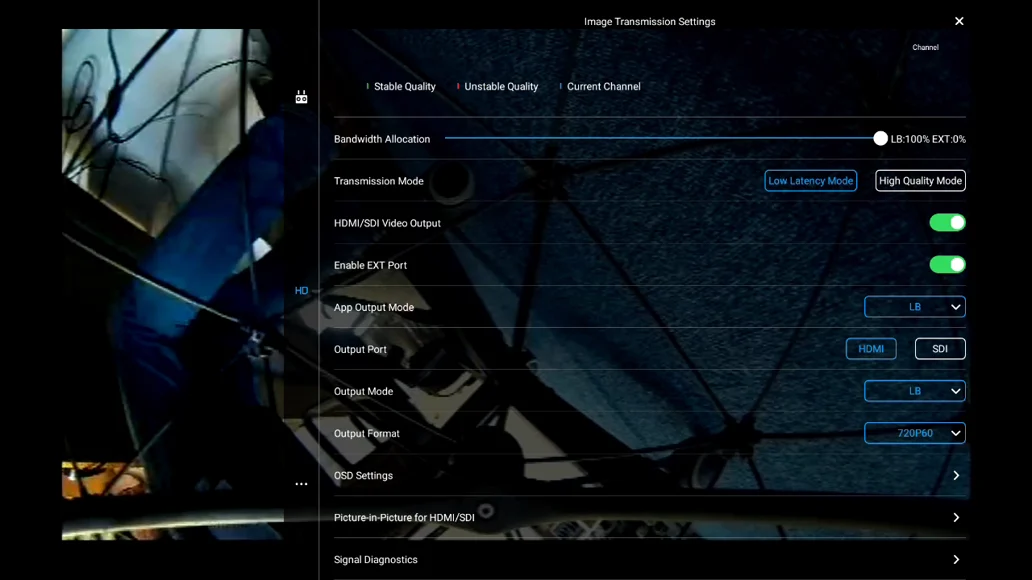Image resolution: width=1032 pixels, height=580 pixels.
Task: Disable the Enable EXT Port switch
Action: [946, 265]
